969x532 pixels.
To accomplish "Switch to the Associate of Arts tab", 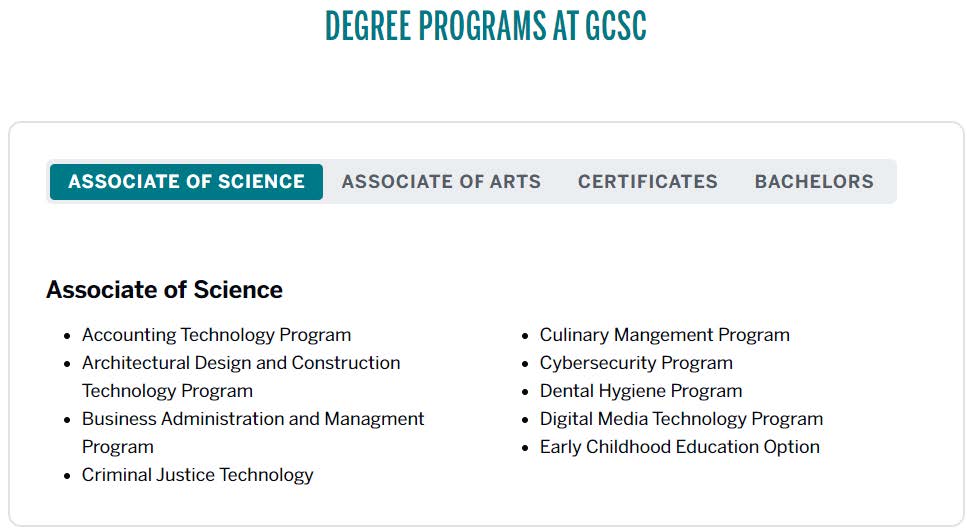I will (441, 182).
